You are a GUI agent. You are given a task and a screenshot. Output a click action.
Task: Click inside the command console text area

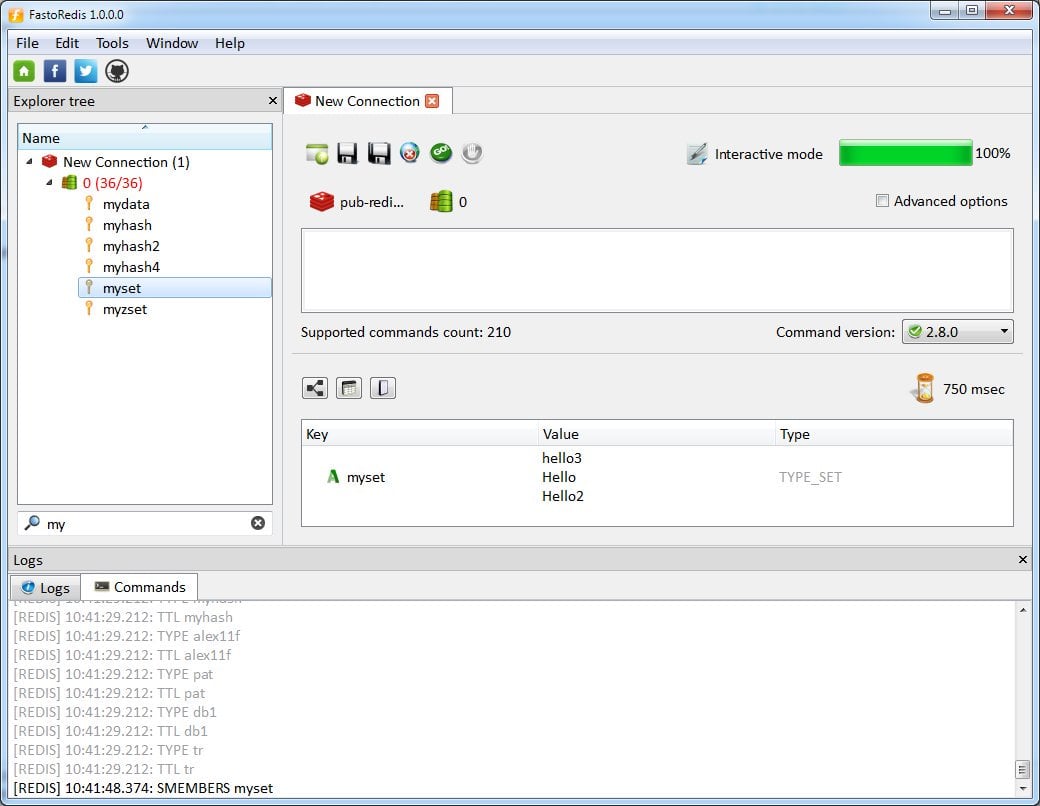coord(657,270)
